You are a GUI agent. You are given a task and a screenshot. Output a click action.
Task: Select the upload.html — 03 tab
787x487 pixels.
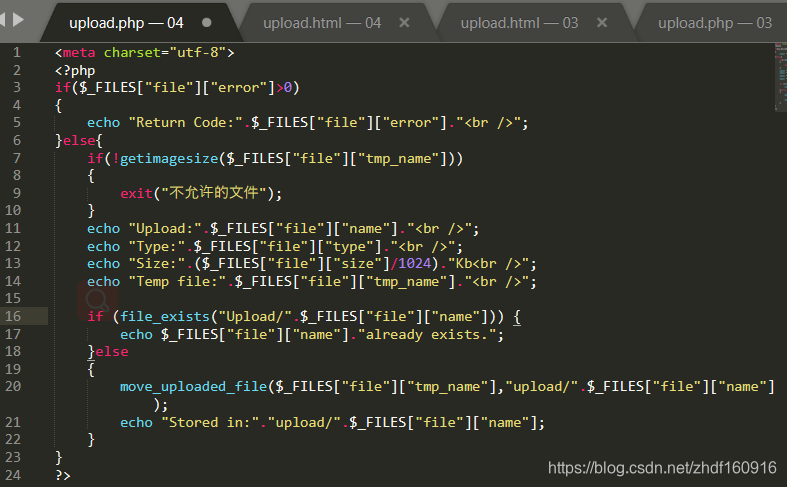(519, 22)
